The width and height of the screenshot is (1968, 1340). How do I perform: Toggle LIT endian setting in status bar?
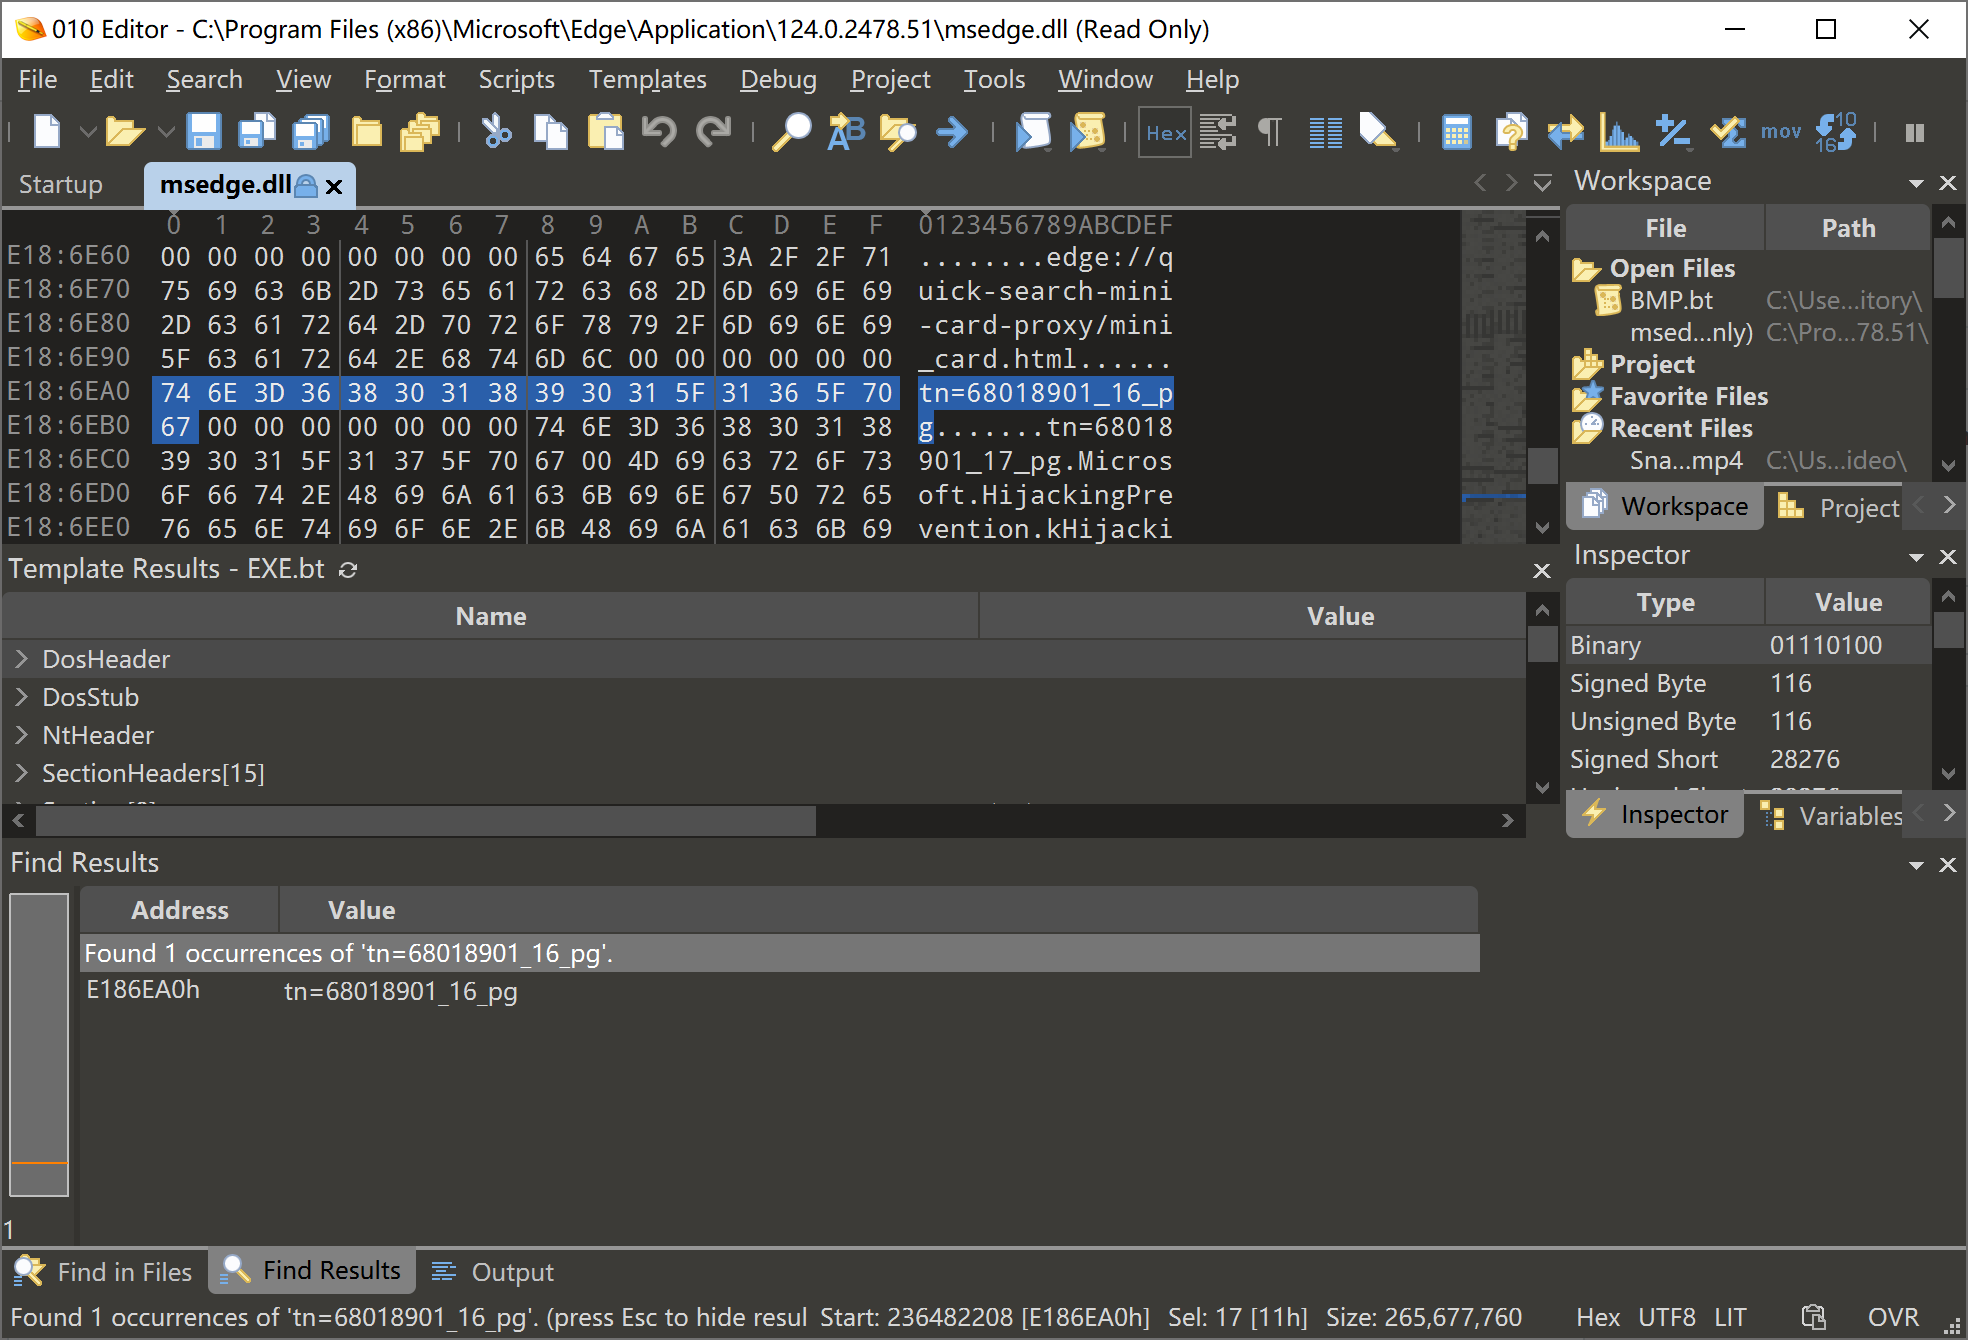coord(1730,1317)
